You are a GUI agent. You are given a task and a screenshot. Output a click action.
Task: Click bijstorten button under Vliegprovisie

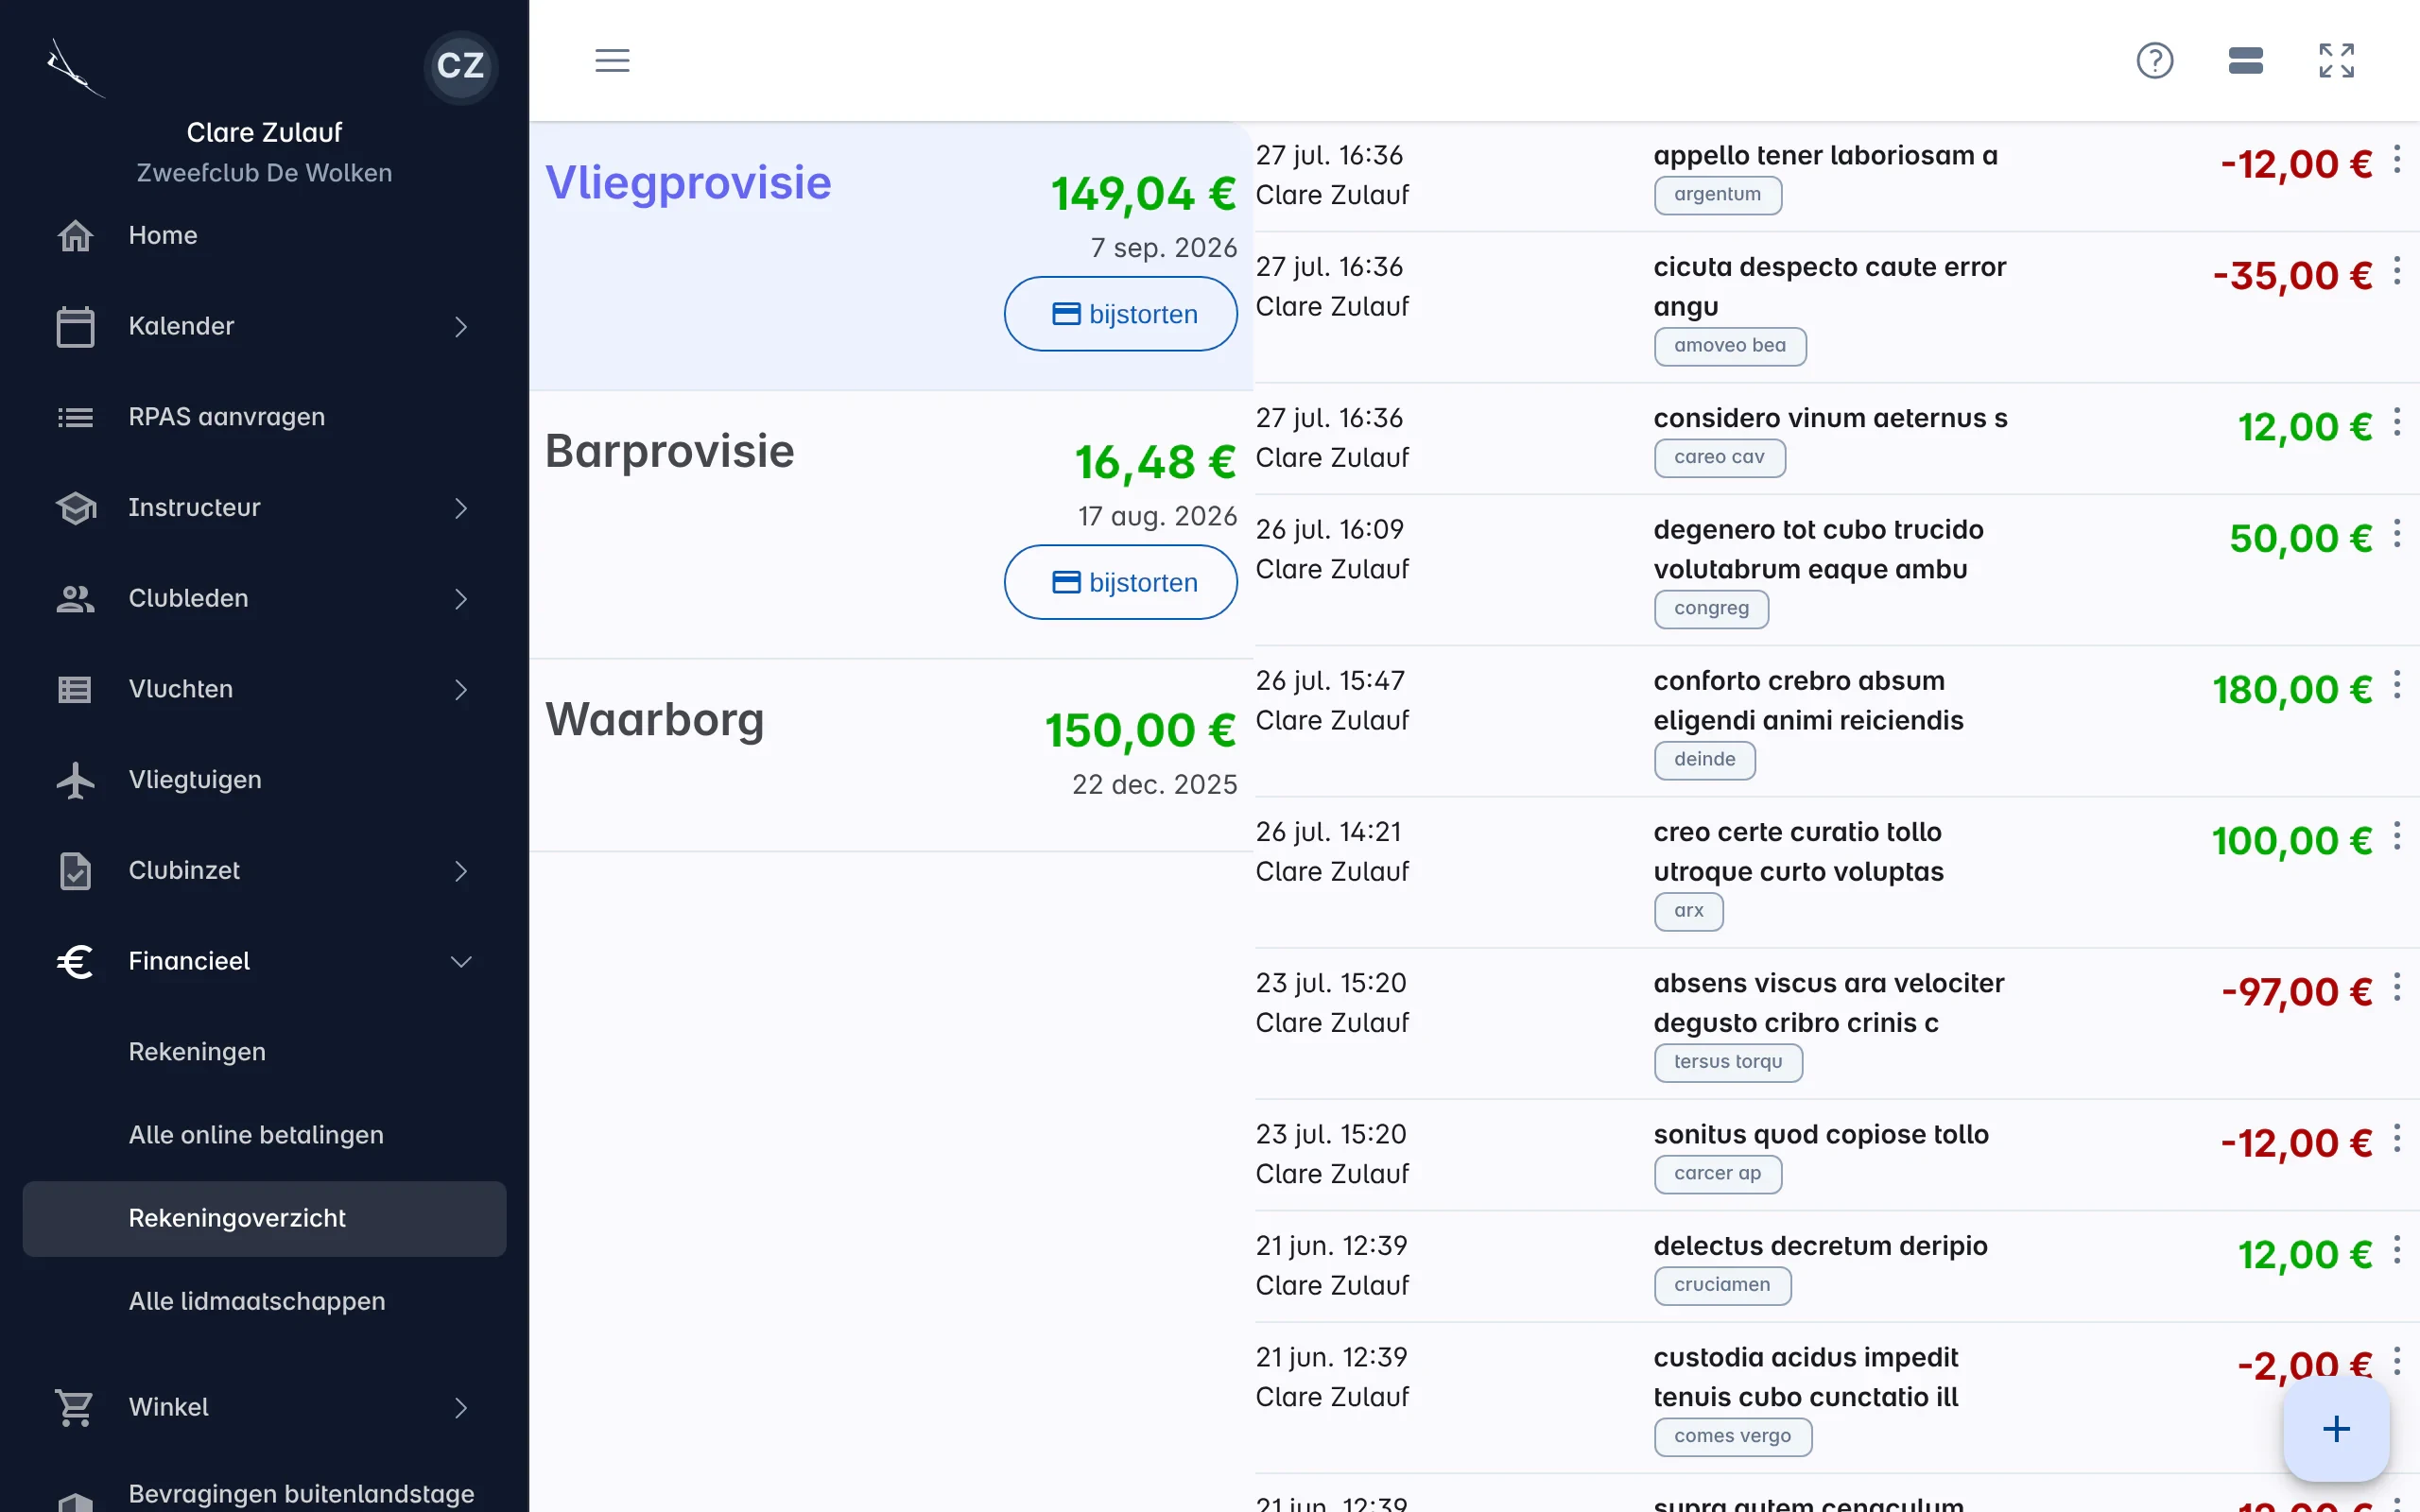pos(1120,314)
